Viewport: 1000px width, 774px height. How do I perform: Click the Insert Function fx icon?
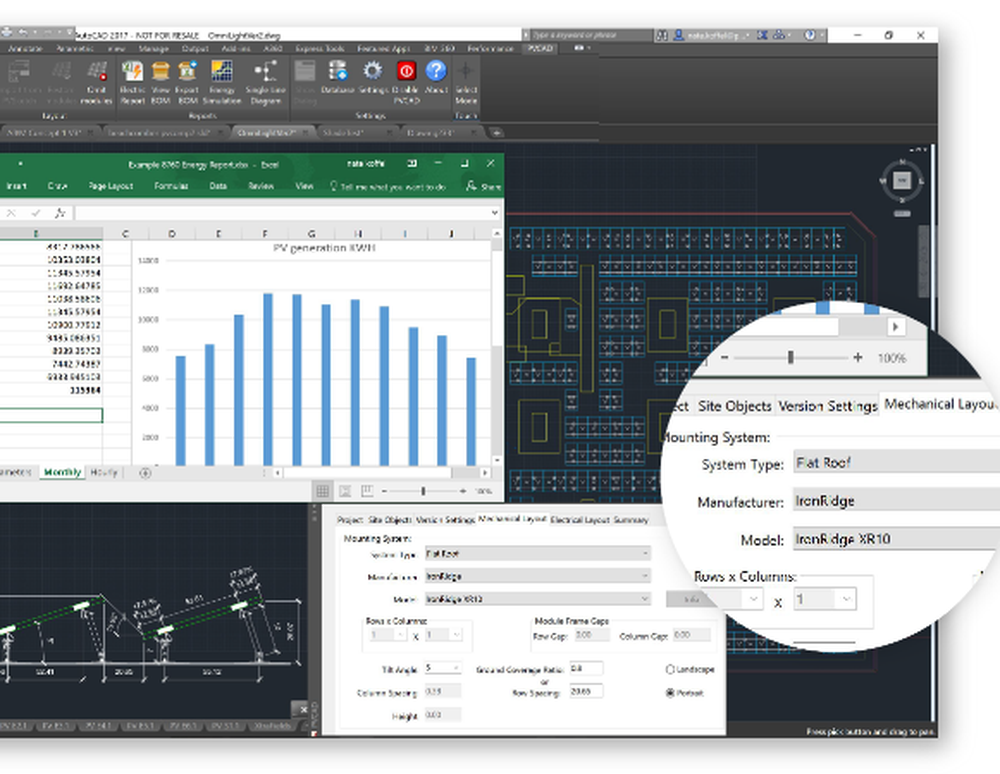60,213
